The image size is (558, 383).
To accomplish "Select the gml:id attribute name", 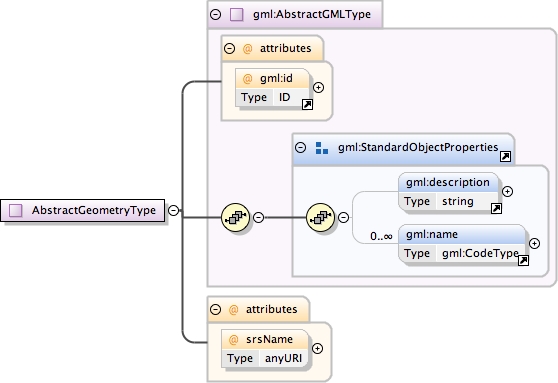I will click(x=277, y=78).
